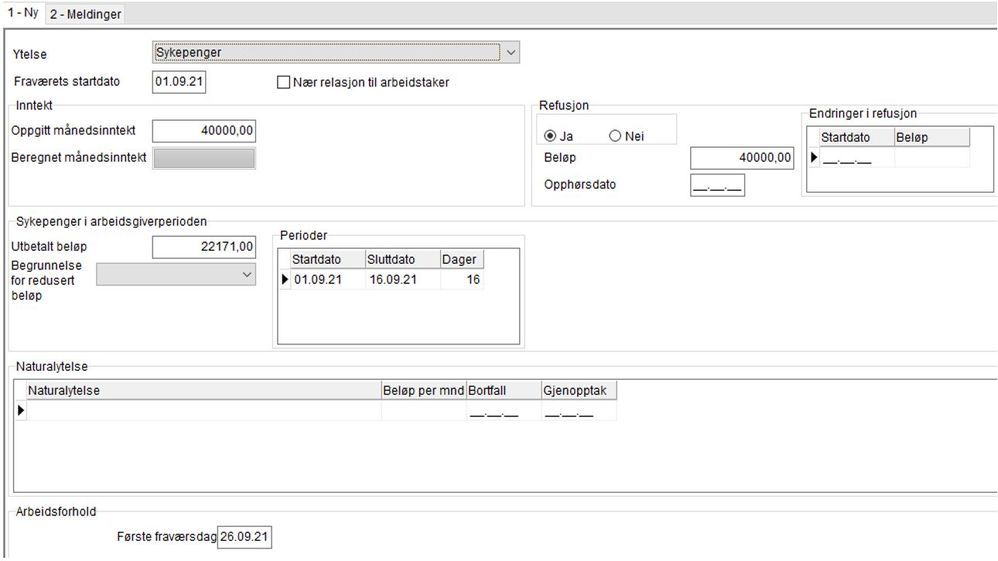
Task: Select the Nei refusjon radio button
Action: coord(615,136)
